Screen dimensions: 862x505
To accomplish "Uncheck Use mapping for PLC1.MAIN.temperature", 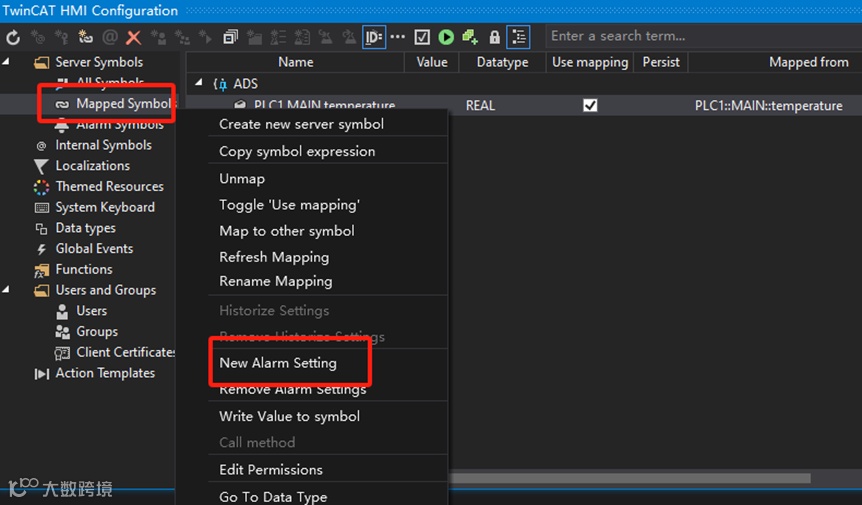I will pos(590,105).
